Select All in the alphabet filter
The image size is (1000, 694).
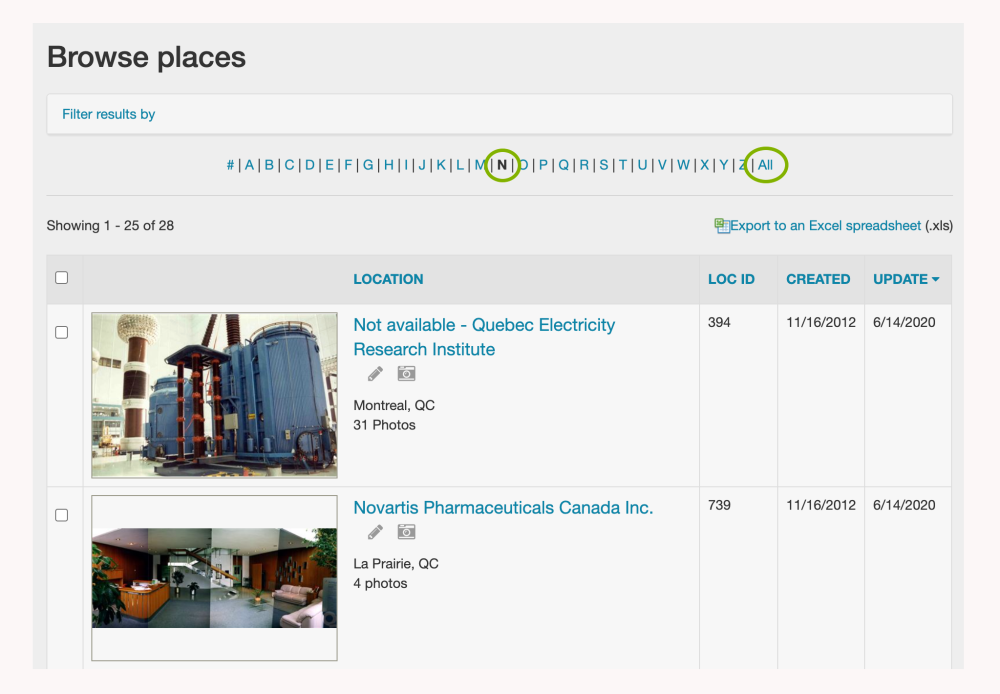pyautogui.click(x=765, y=165)
